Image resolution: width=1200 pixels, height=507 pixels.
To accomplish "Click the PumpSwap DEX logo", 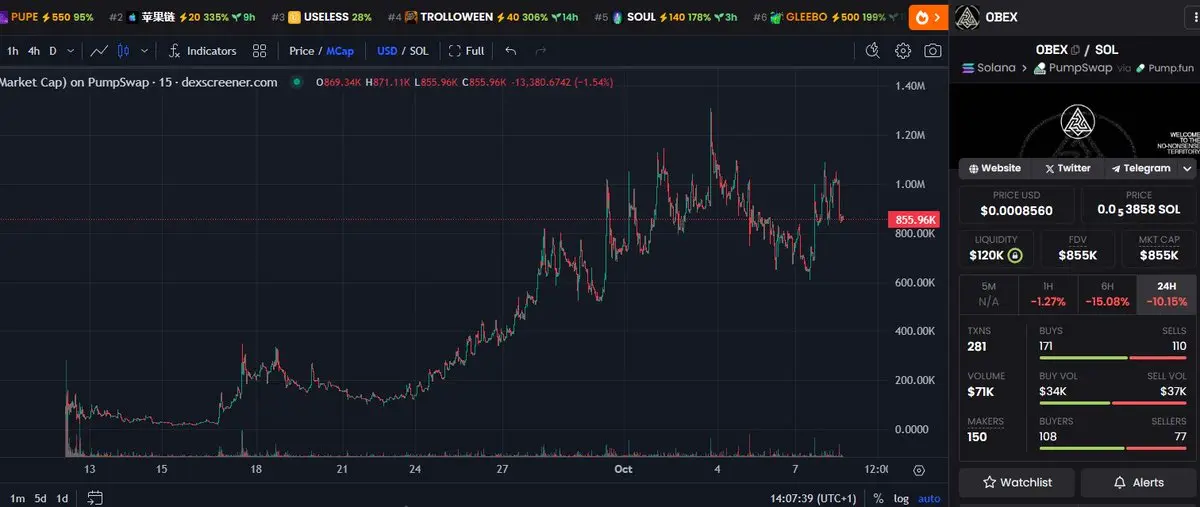I will (x=1040, y=68).
